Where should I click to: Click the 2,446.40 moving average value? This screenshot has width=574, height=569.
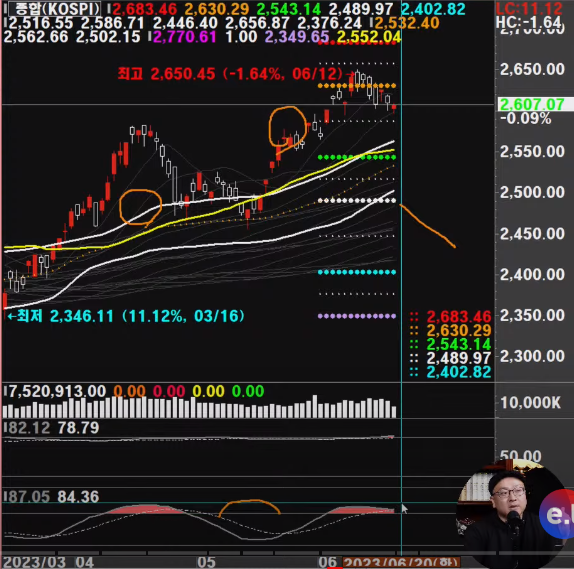point(185,23)
